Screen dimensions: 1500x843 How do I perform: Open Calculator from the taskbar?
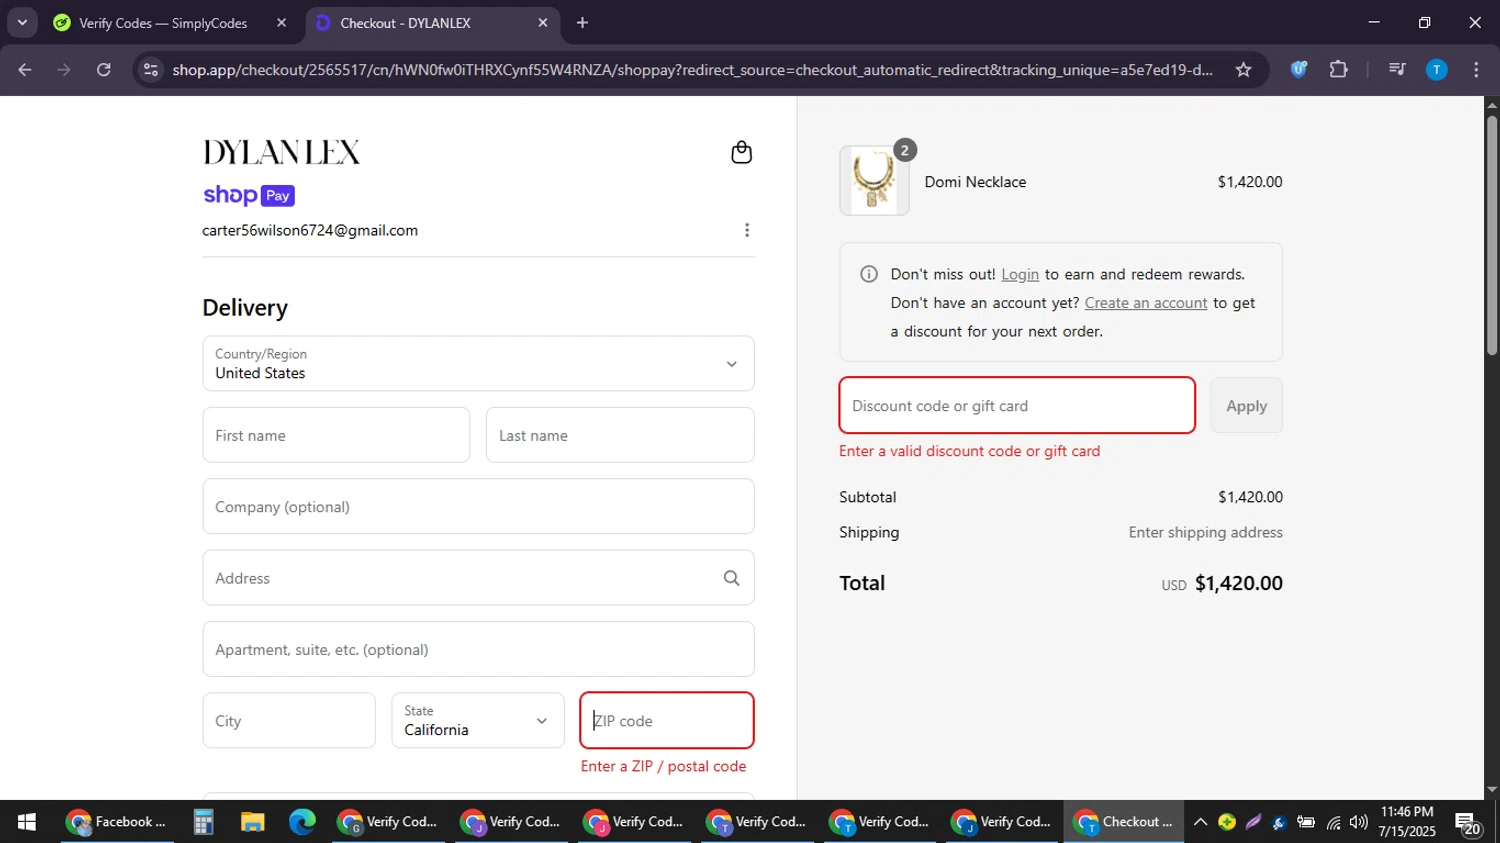(x=203, y=822)
